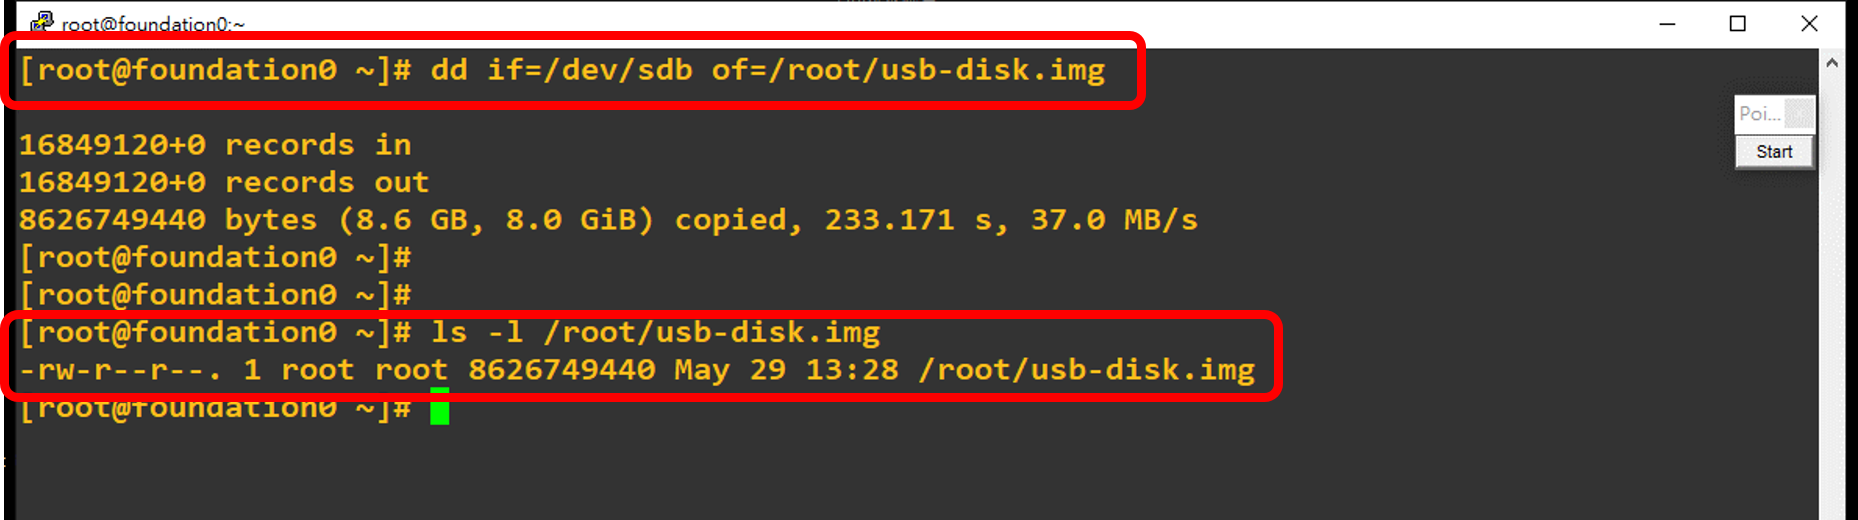This screenshot has width=1858, height=520.
Task: Close the root@foundation0 terminal window
Action: point(1809,24)
